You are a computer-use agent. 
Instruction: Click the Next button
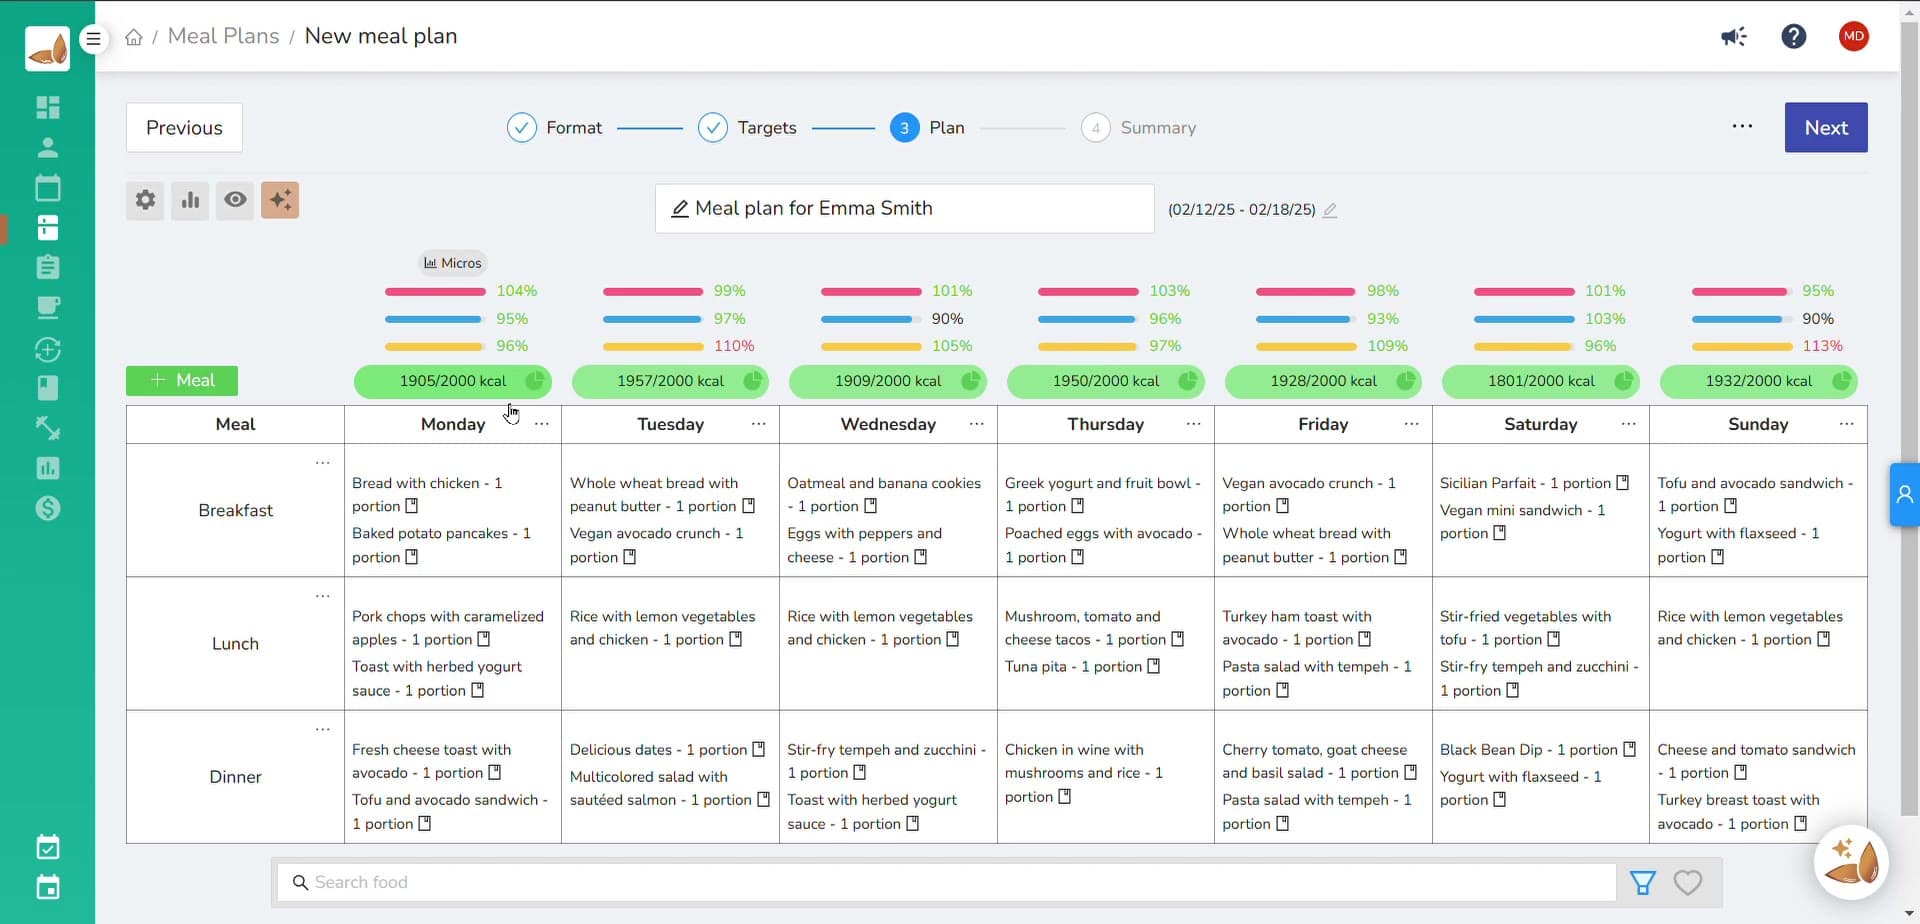[1825, 128]
